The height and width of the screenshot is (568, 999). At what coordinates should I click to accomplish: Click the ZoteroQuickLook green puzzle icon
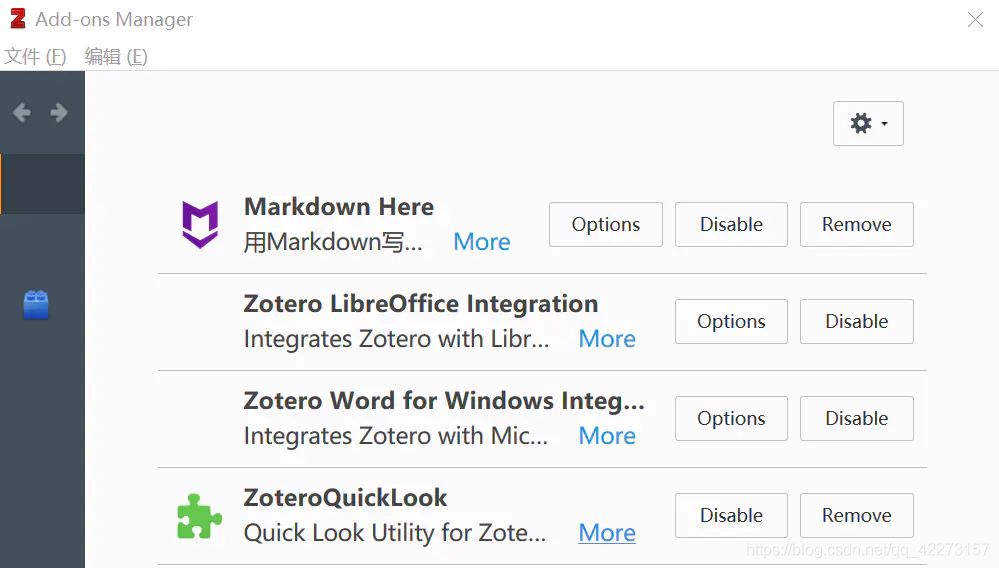[199, 516]
